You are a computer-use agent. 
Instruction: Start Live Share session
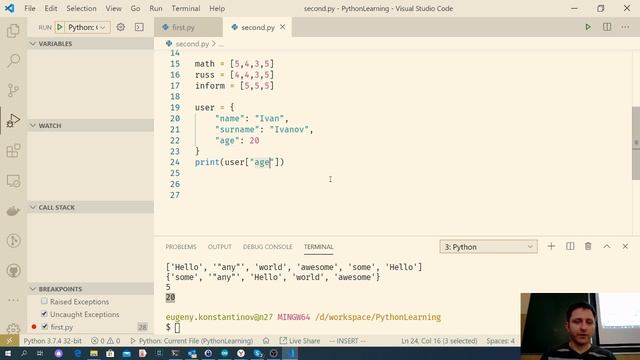[299, 341]
